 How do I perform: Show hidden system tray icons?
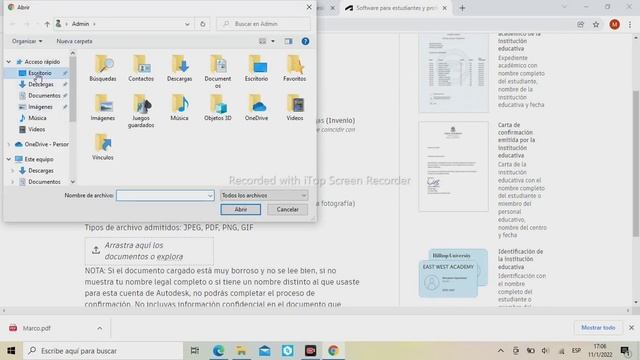(x=500, y=351)
